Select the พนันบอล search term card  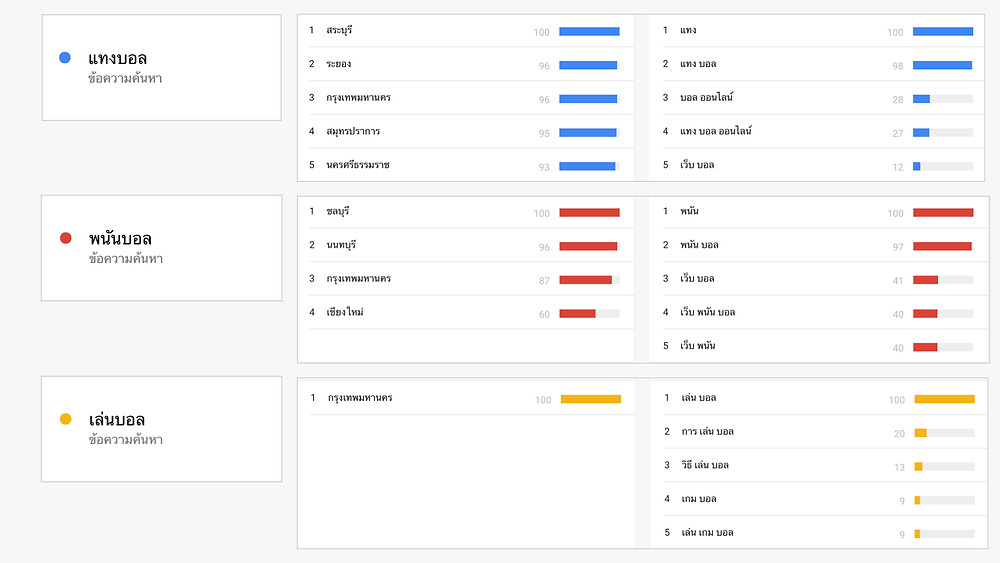tap(161, 248)
